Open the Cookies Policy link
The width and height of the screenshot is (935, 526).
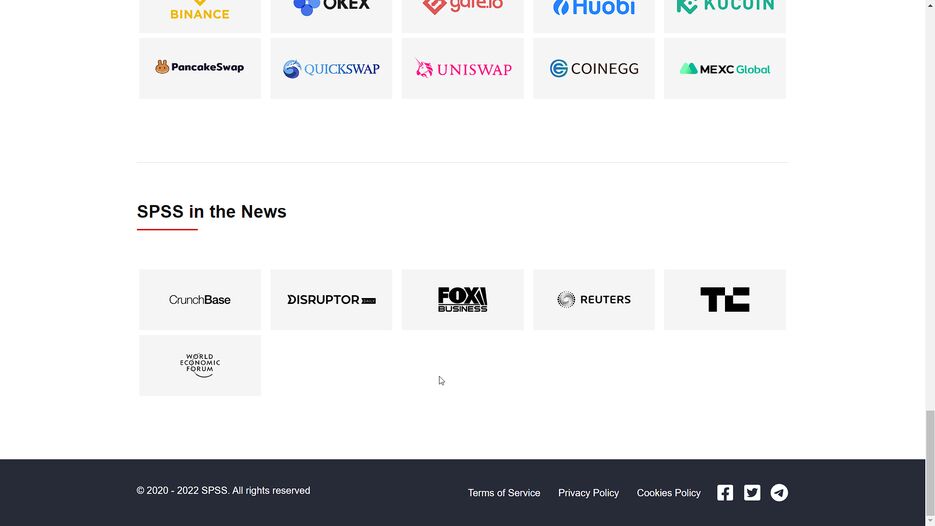click(668, 493)
